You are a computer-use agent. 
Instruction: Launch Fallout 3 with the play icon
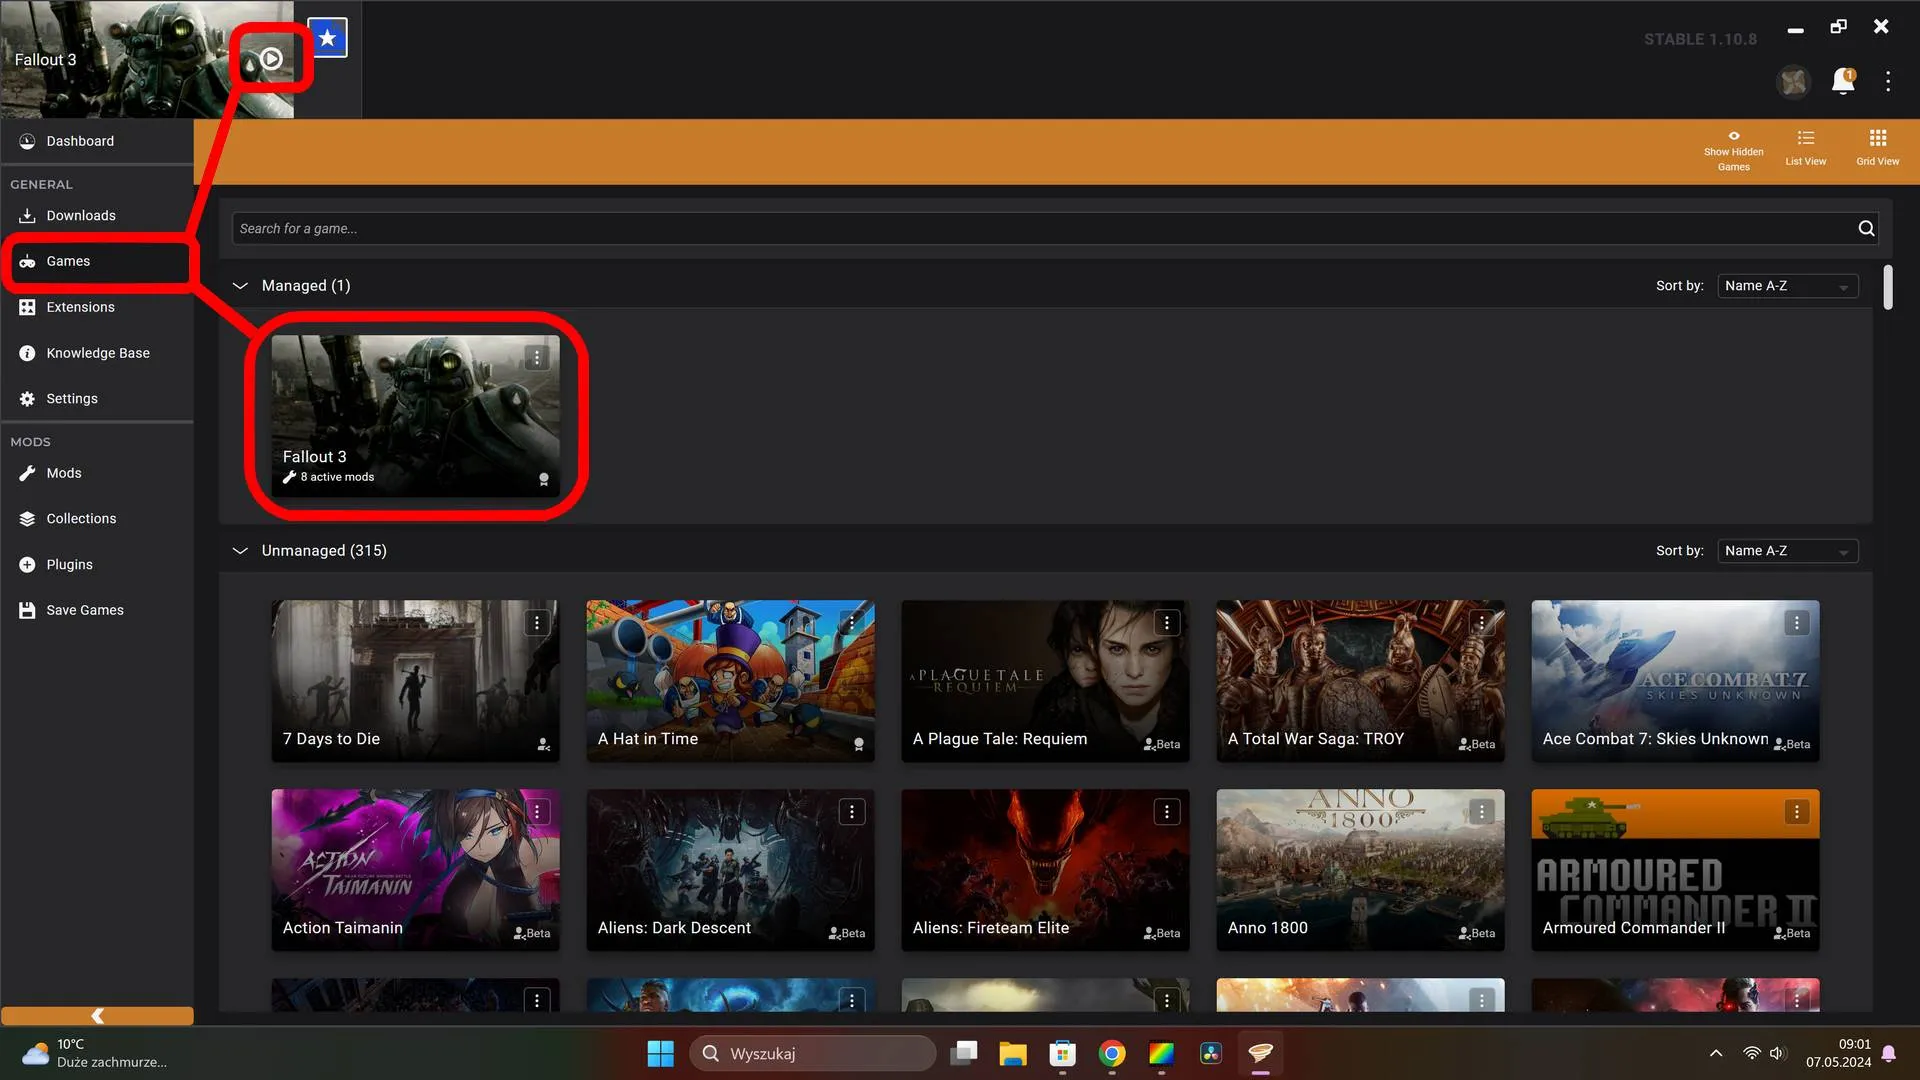coord(271,59)
